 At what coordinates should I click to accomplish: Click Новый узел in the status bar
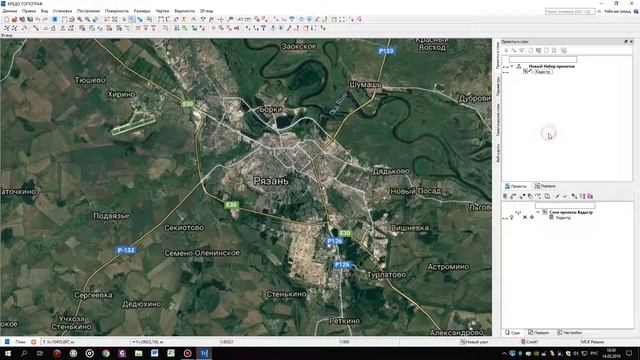[x=475, y=342]
